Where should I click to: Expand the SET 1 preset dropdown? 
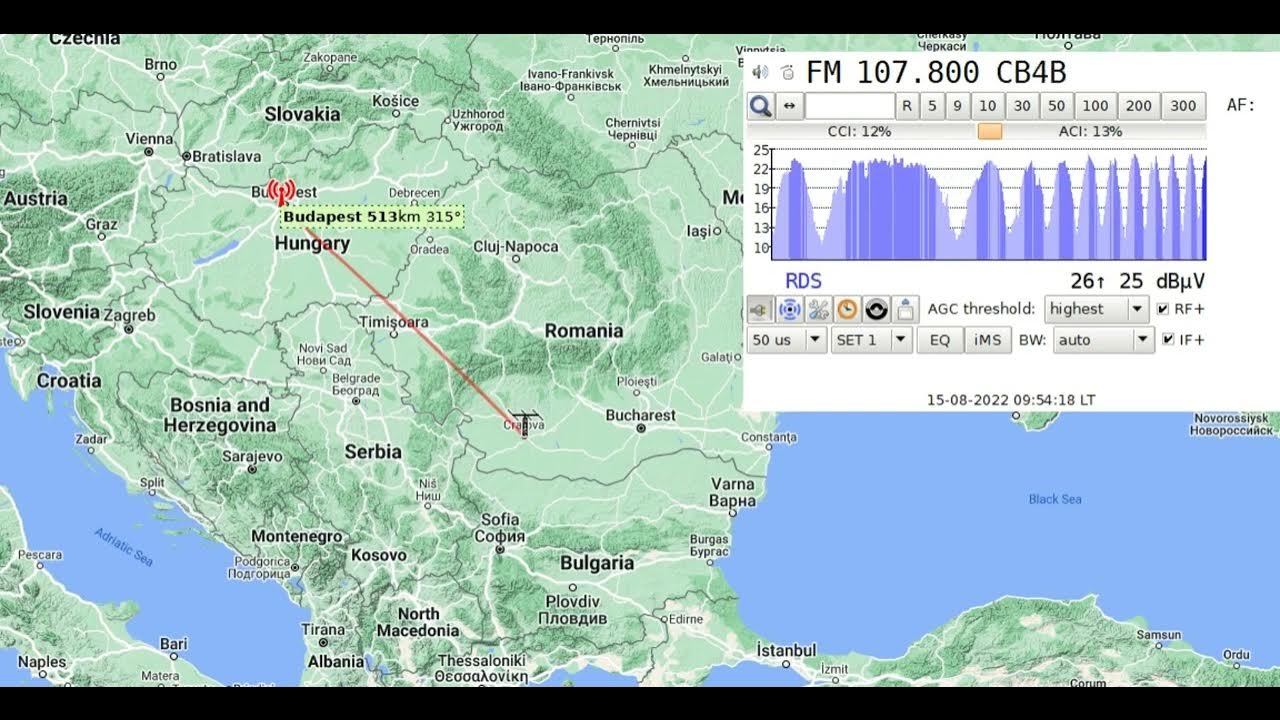coord(872,340)
